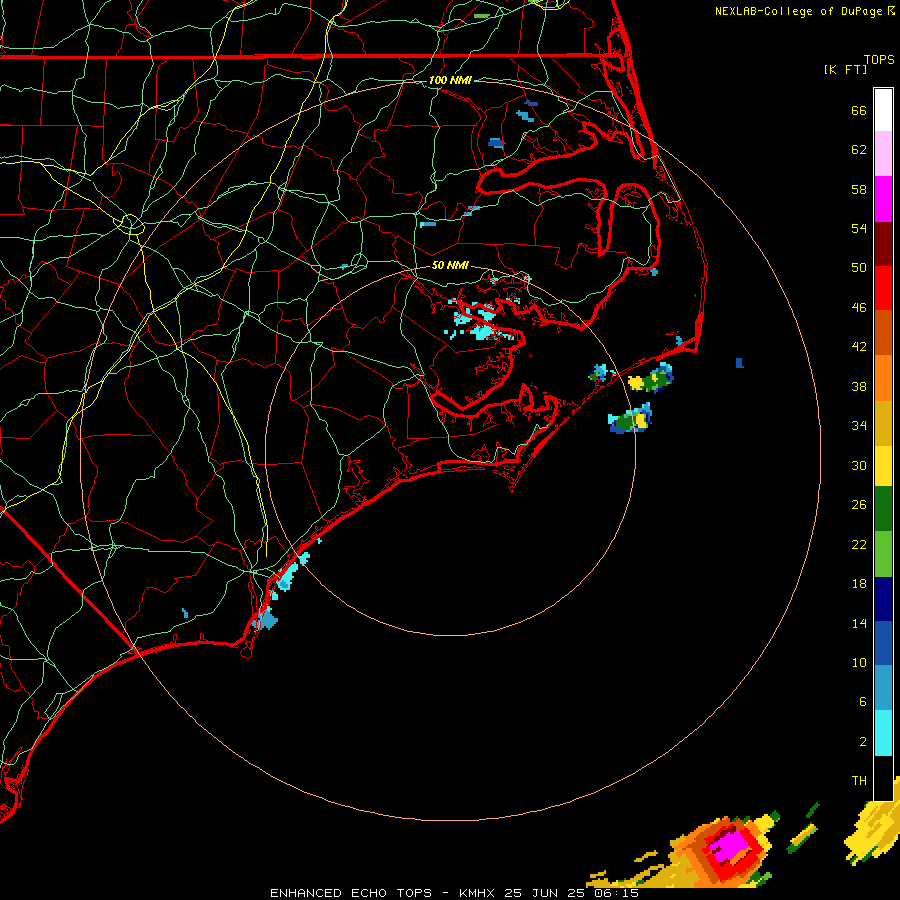Click the "50 NMI" range ring label
This screenshot has width=900, height=900.
[450, 265]
